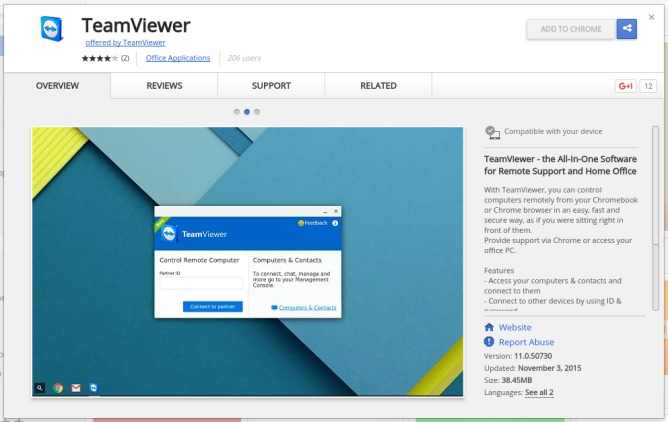Click the Feedback smiley in TeamViewer window
This screenshot has height=422, width=668.
[301, 223]
